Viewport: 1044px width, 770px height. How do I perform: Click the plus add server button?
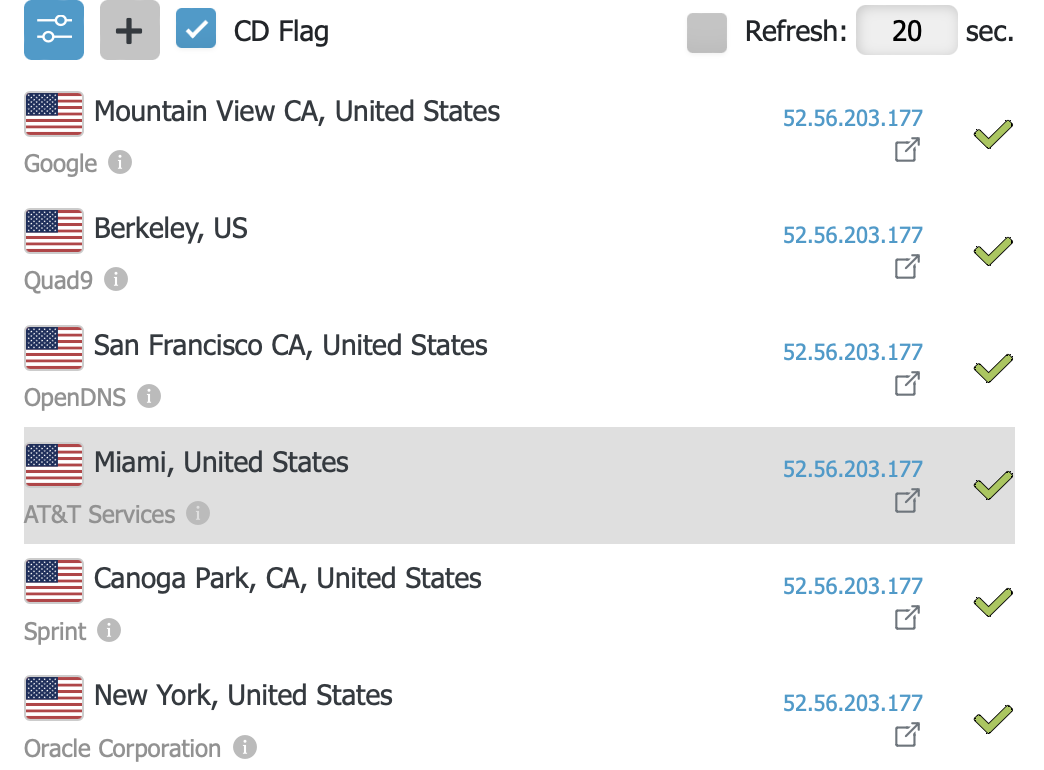coord(130,30)
